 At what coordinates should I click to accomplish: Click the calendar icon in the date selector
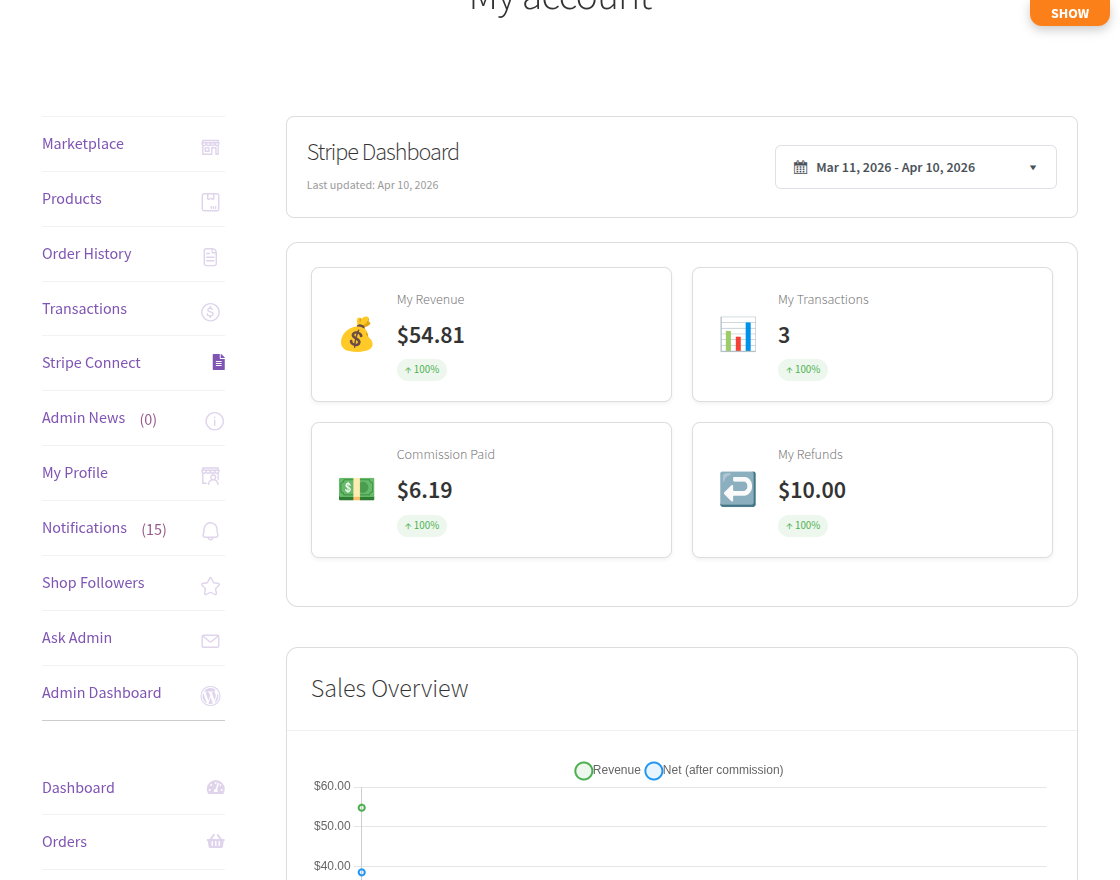799,166
